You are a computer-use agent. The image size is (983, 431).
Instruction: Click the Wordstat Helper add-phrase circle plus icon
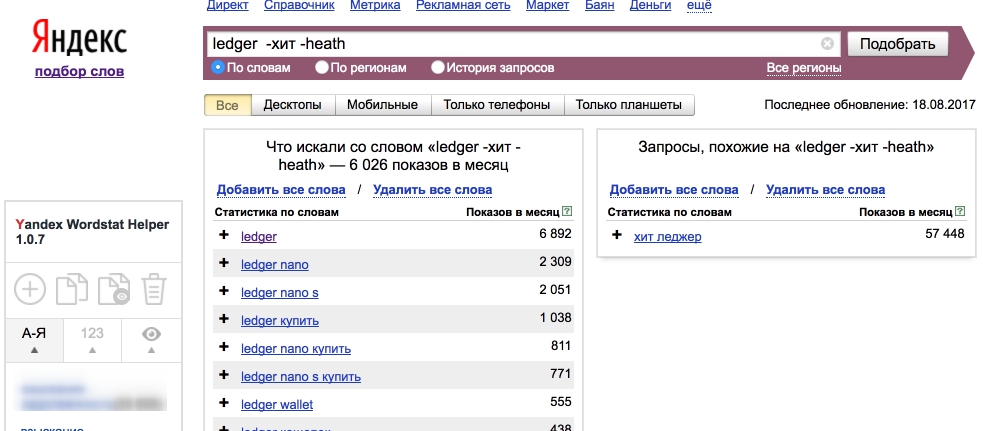tap(30, 290)
